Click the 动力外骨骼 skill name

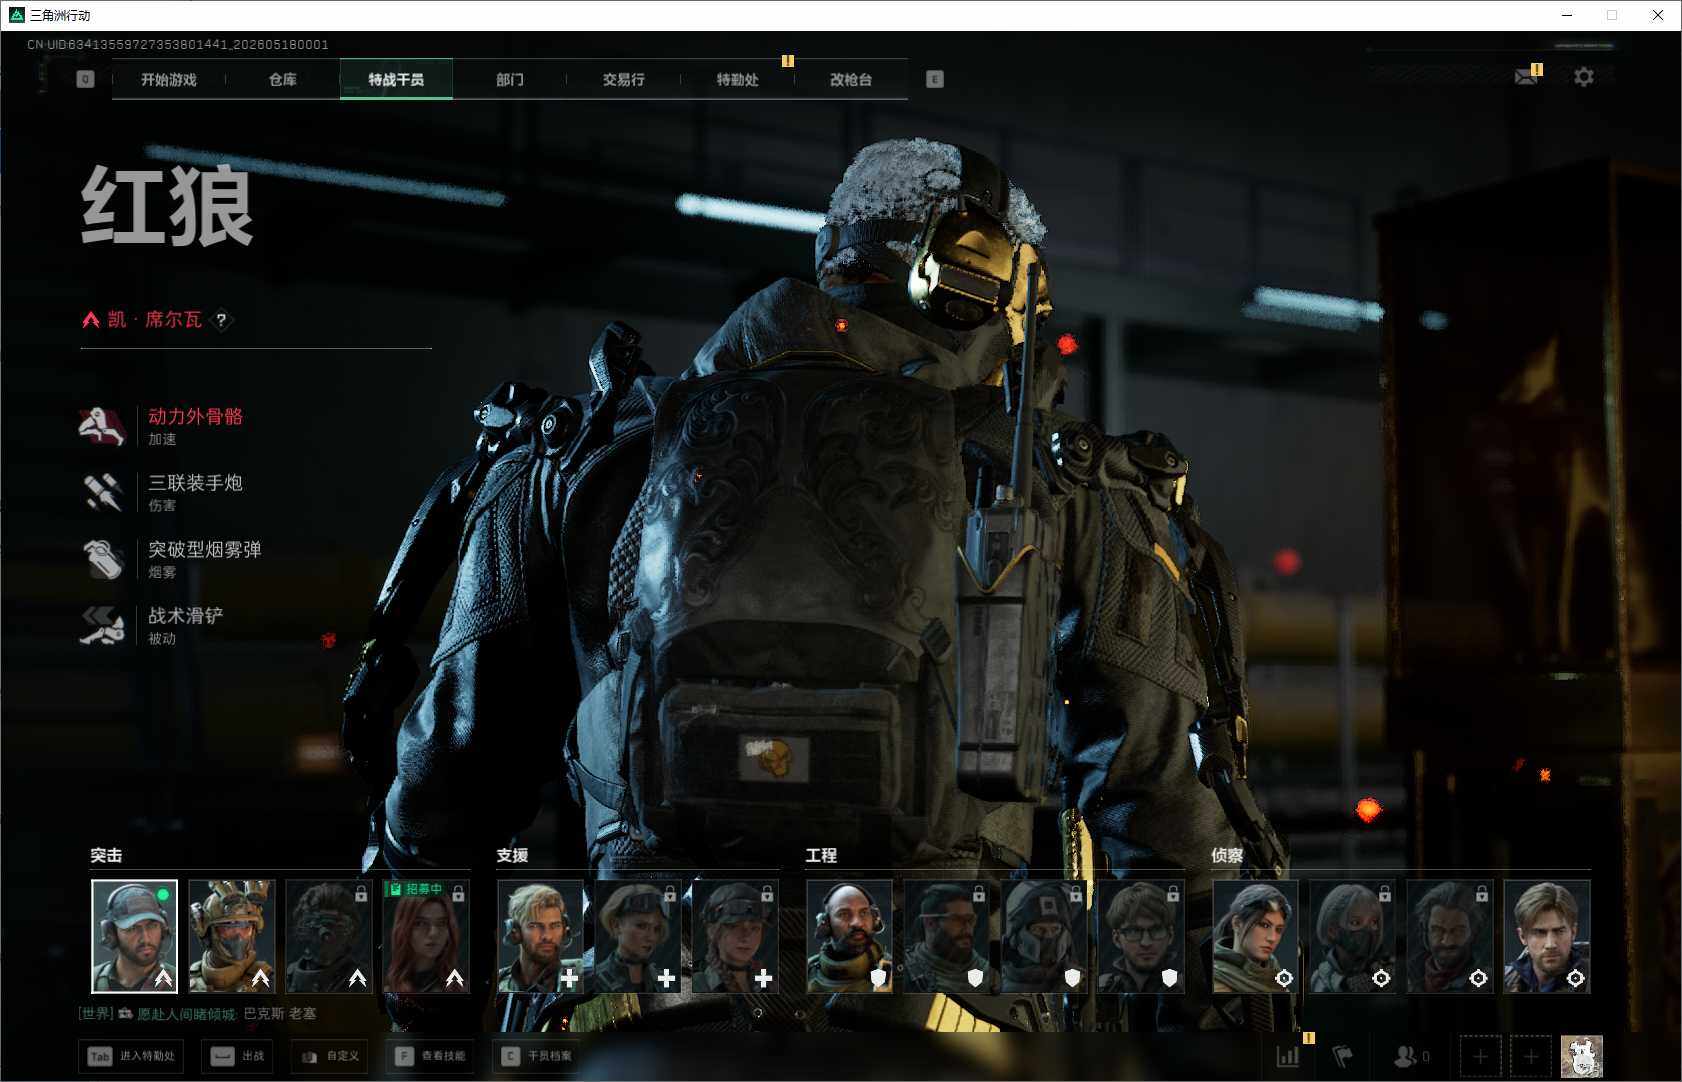point(196,416)
